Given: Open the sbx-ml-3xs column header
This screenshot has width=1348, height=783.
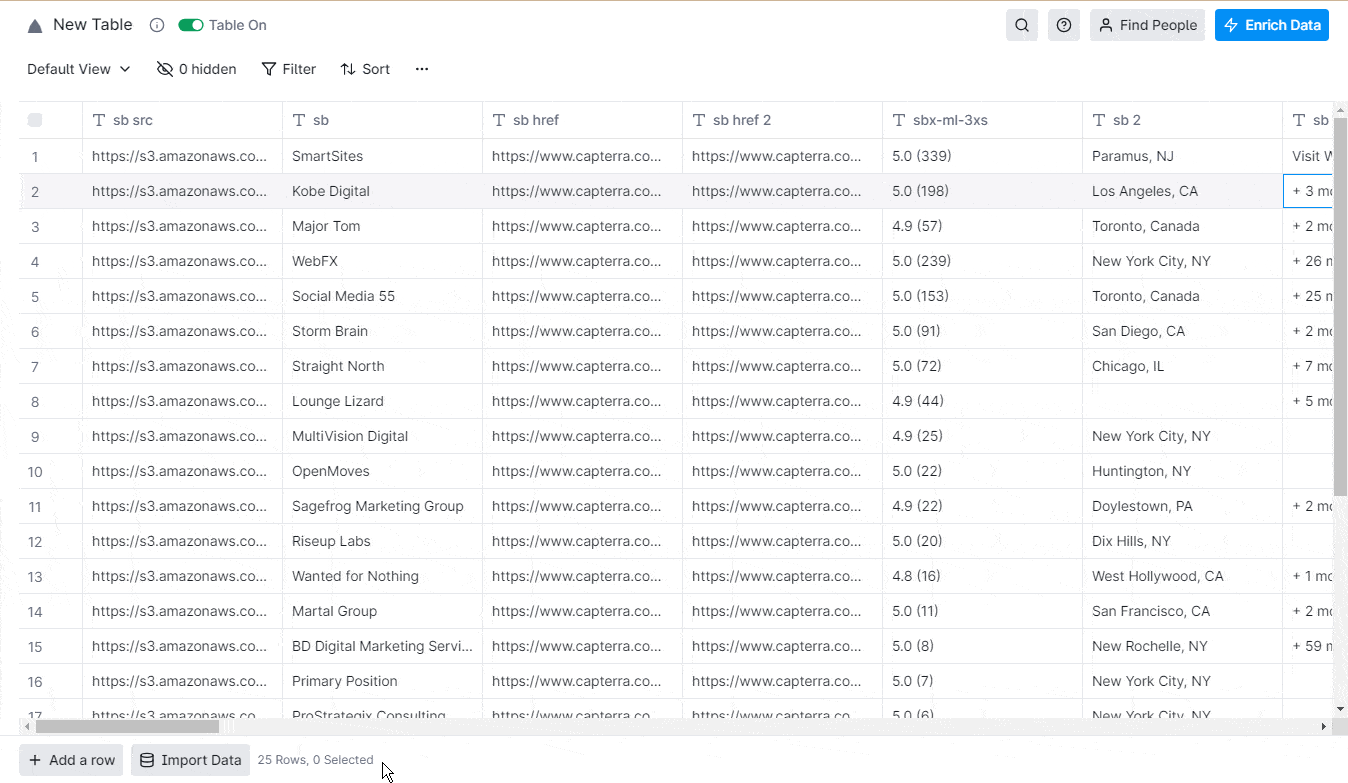Looking at the screenshot, I should click(x=982, y=120).
